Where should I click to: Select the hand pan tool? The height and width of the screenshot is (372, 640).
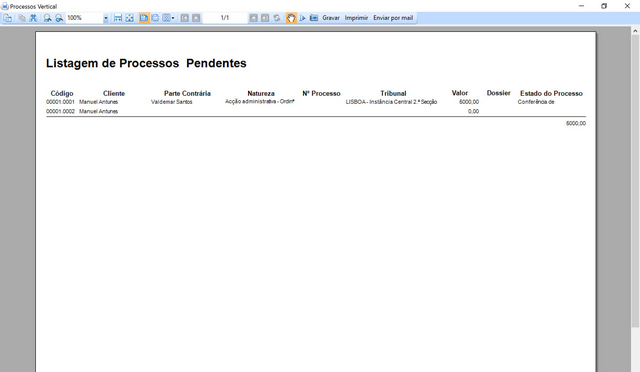pos(291,18)
